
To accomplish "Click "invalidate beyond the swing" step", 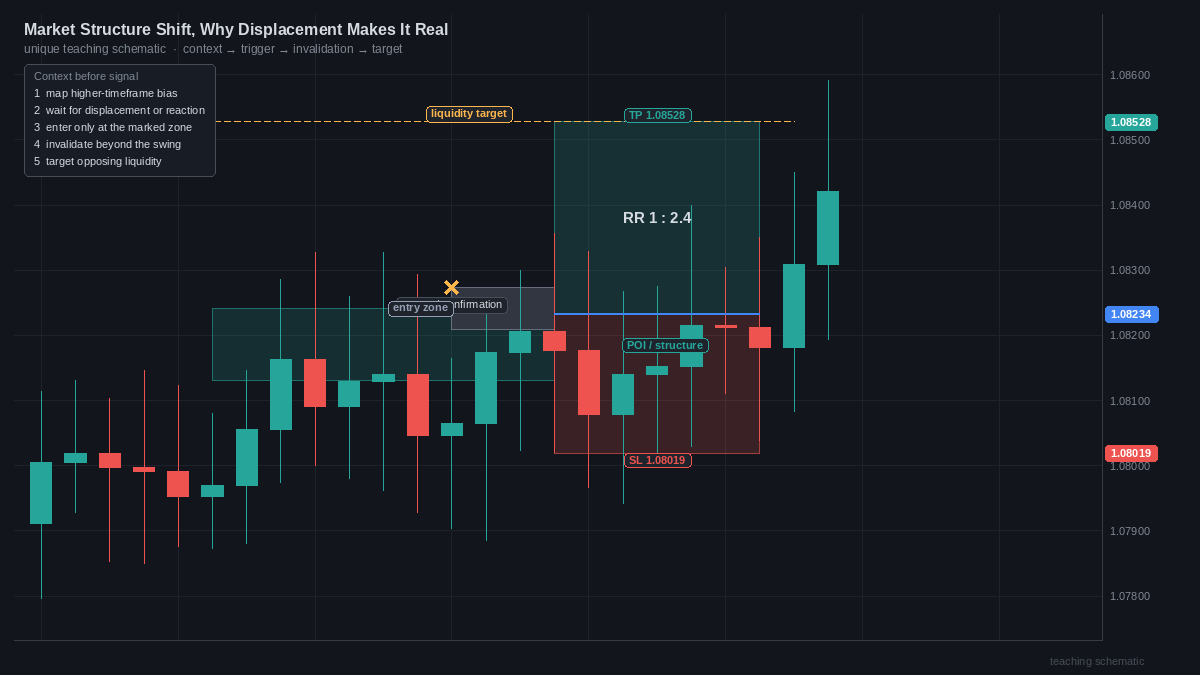I will pos(107,144).
